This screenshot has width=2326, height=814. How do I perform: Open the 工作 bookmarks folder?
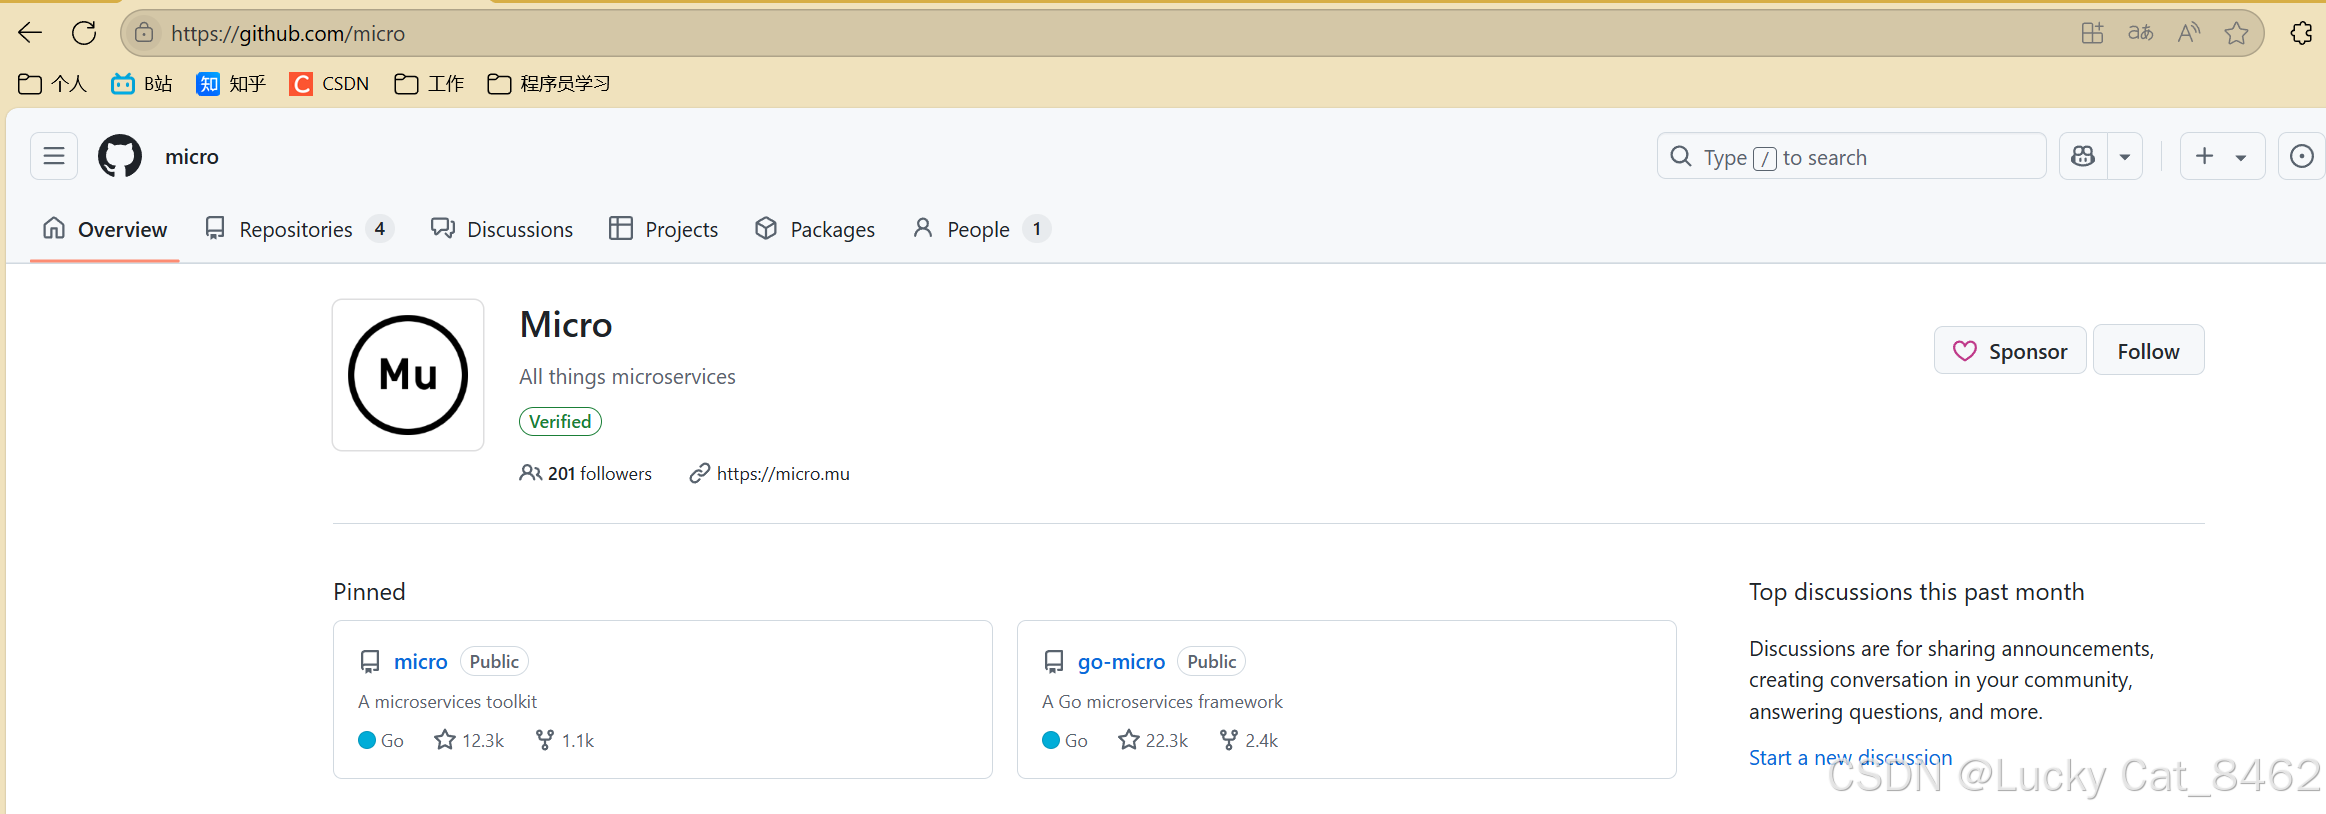coord(430,84)
